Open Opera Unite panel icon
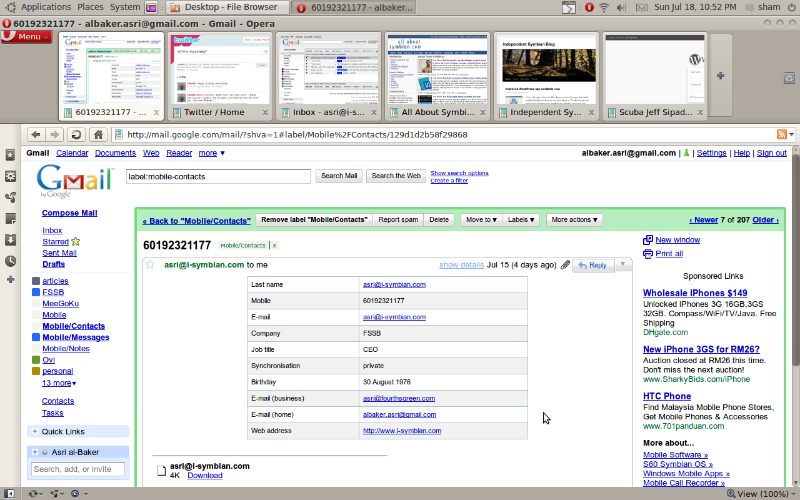This screenshot has height=500, width=800. pos(10,197)
